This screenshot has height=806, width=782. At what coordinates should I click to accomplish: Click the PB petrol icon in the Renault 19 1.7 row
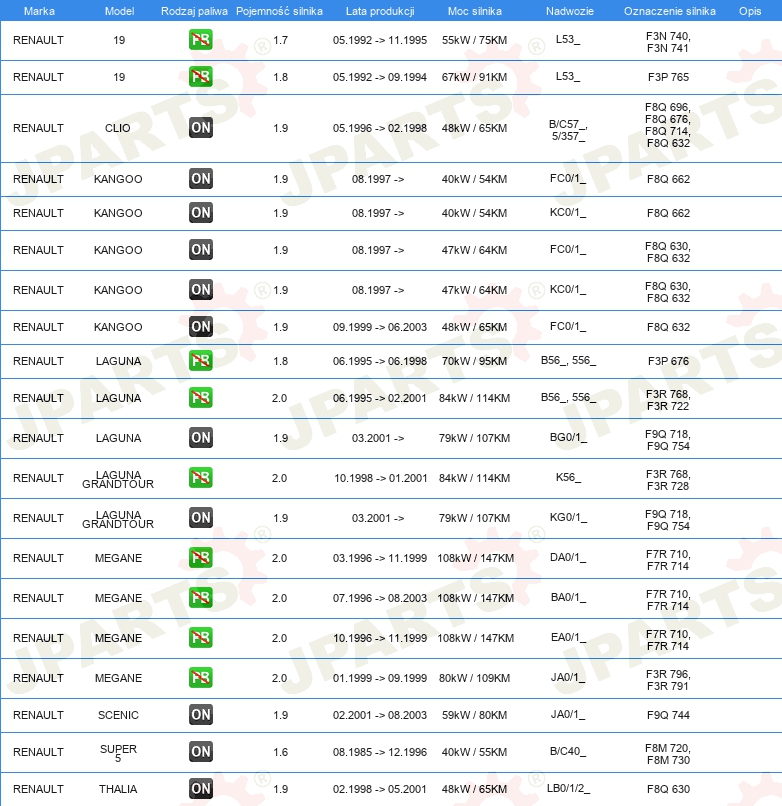[200, 41]
